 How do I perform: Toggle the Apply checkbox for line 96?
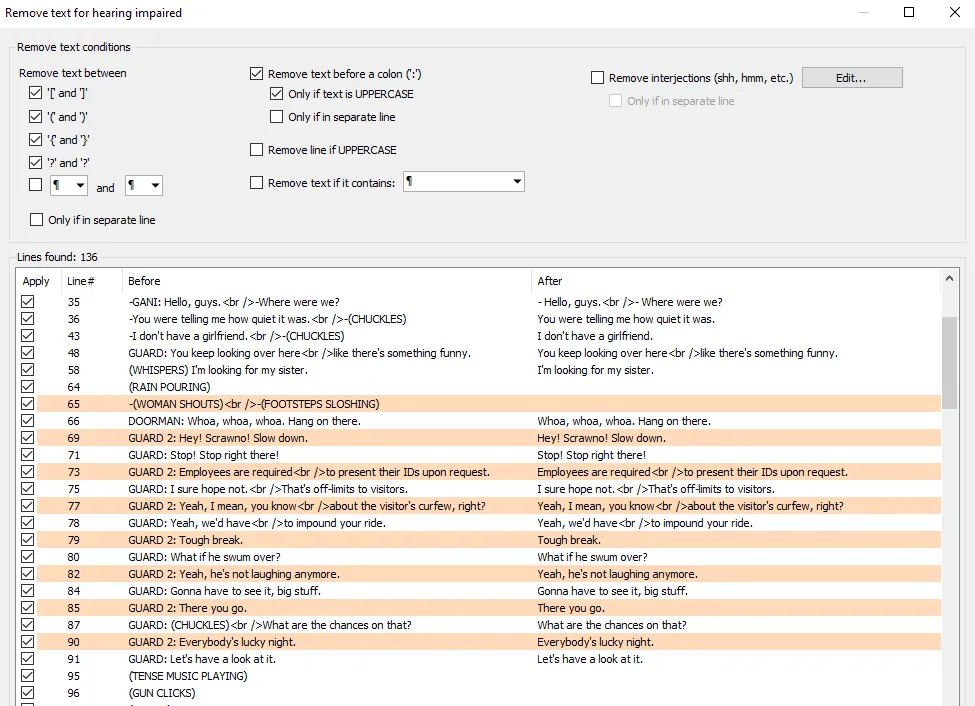(27, 692)
